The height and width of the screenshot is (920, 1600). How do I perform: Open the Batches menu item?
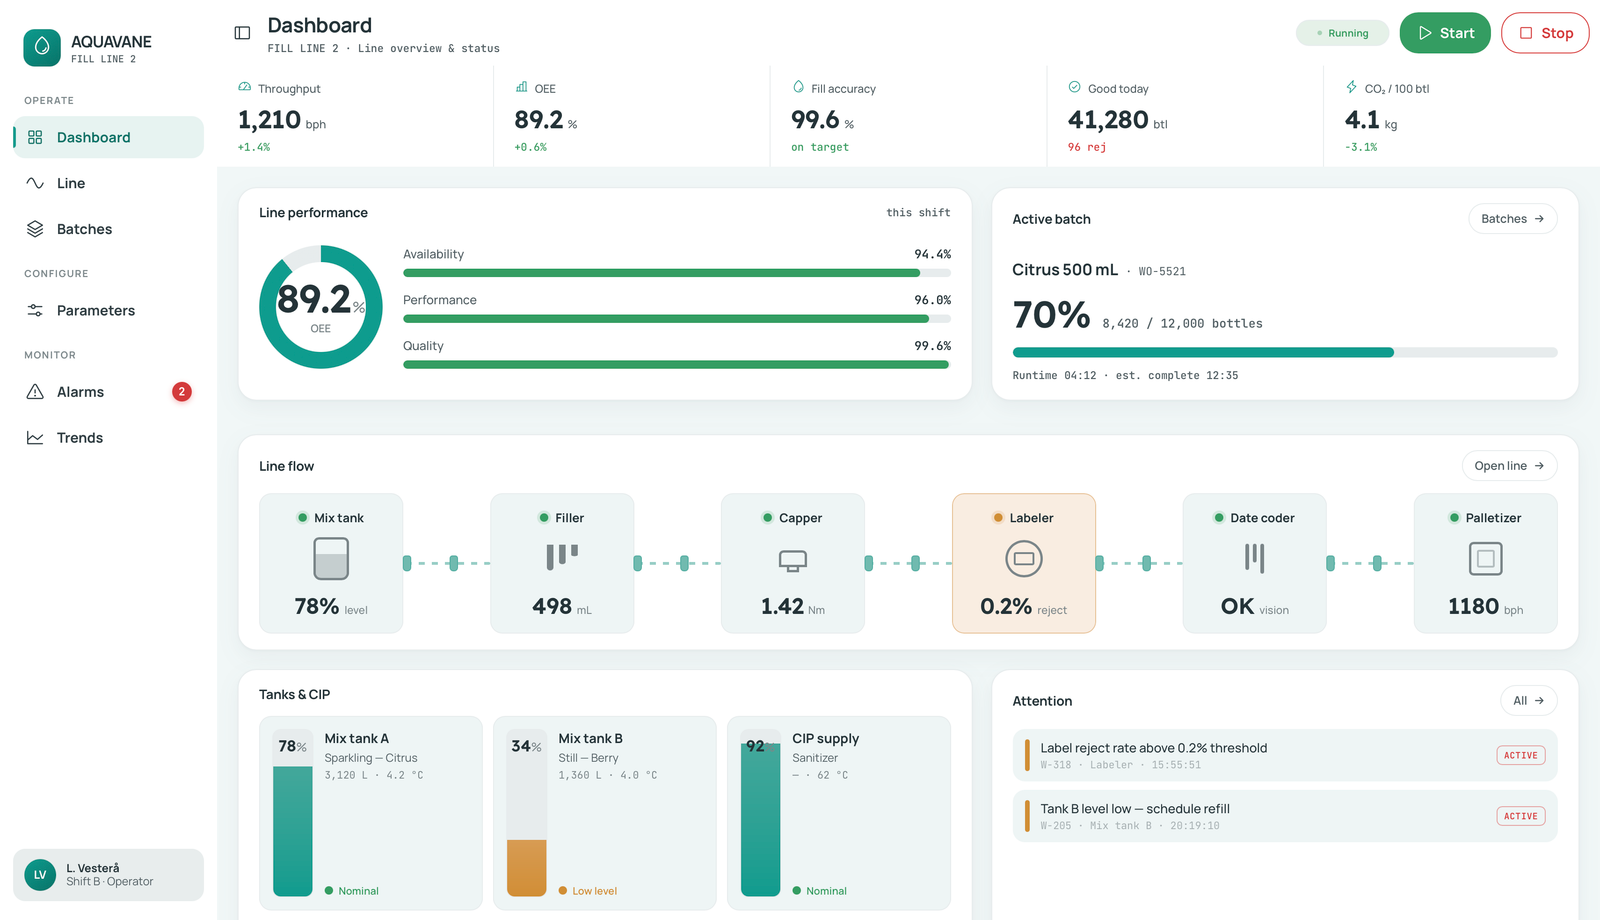[108, 229]
